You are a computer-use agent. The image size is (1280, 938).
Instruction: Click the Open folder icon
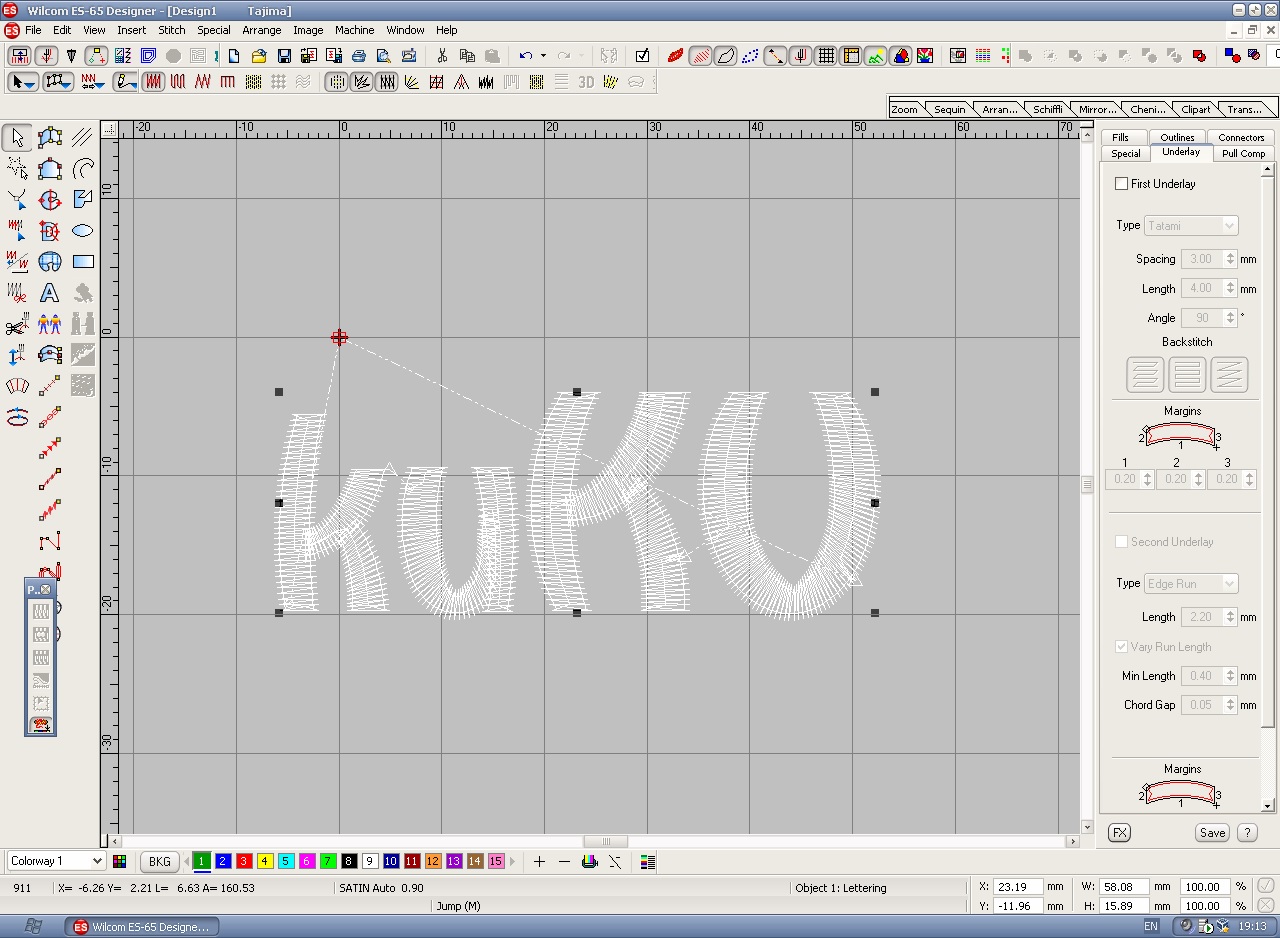click(259, 56)
